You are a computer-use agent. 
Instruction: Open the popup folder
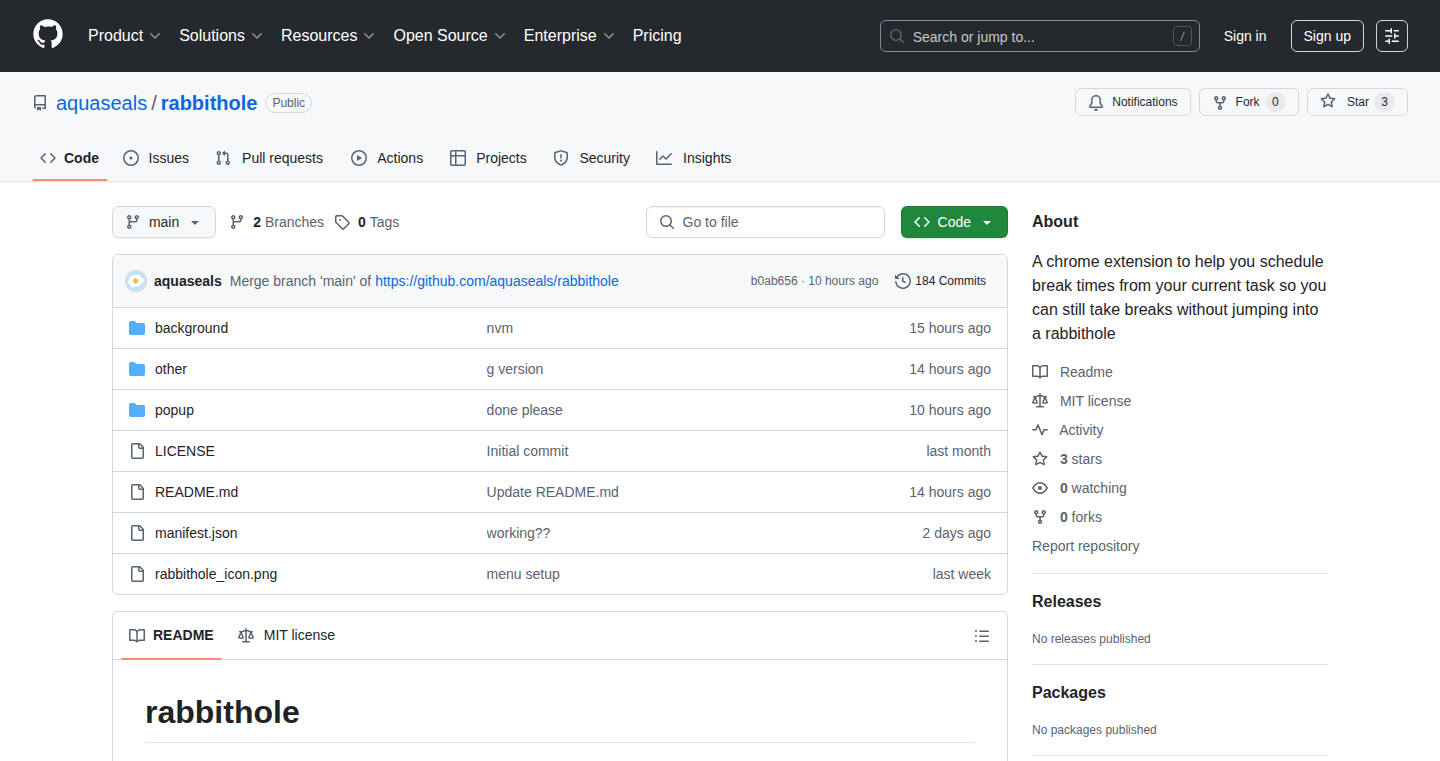click(x=174, y=410)
